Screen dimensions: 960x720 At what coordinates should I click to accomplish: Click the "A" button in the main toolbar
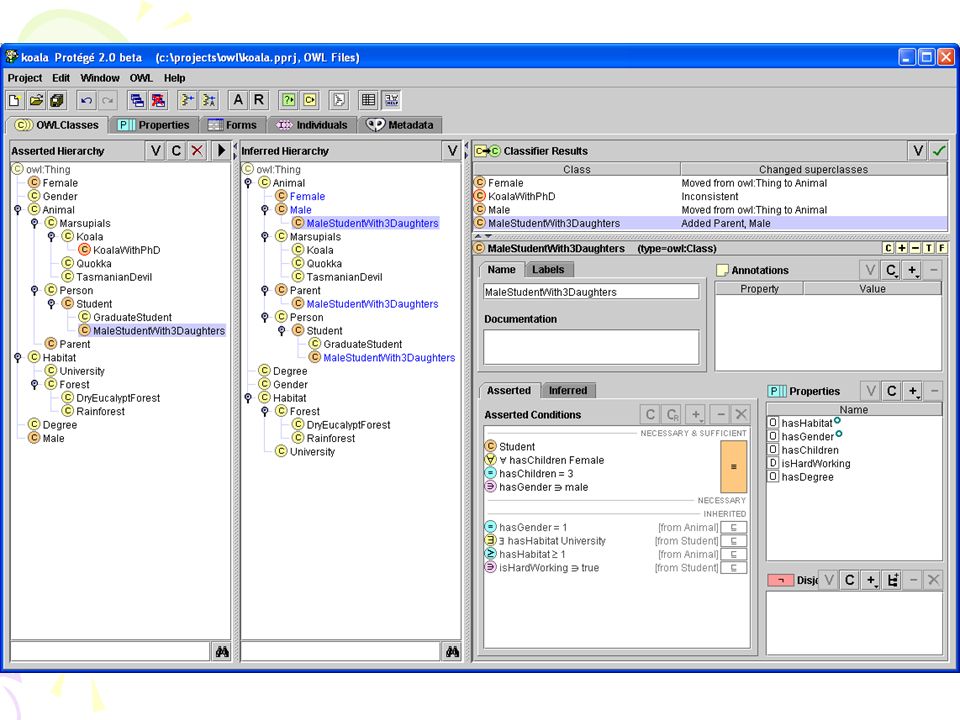pos(238,100)
